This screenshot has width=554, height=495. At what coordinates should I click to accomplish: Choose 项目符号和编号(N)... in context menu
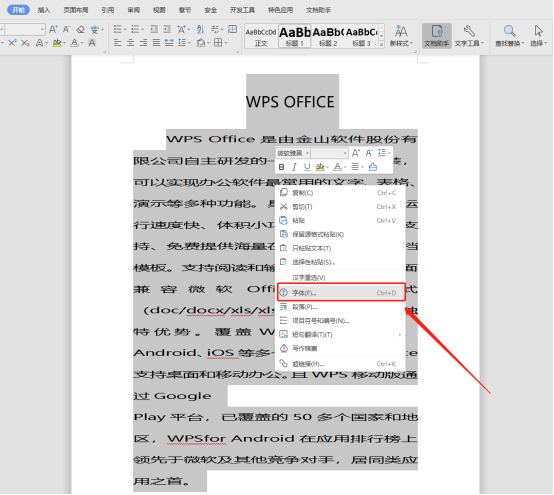pos(340,321)
